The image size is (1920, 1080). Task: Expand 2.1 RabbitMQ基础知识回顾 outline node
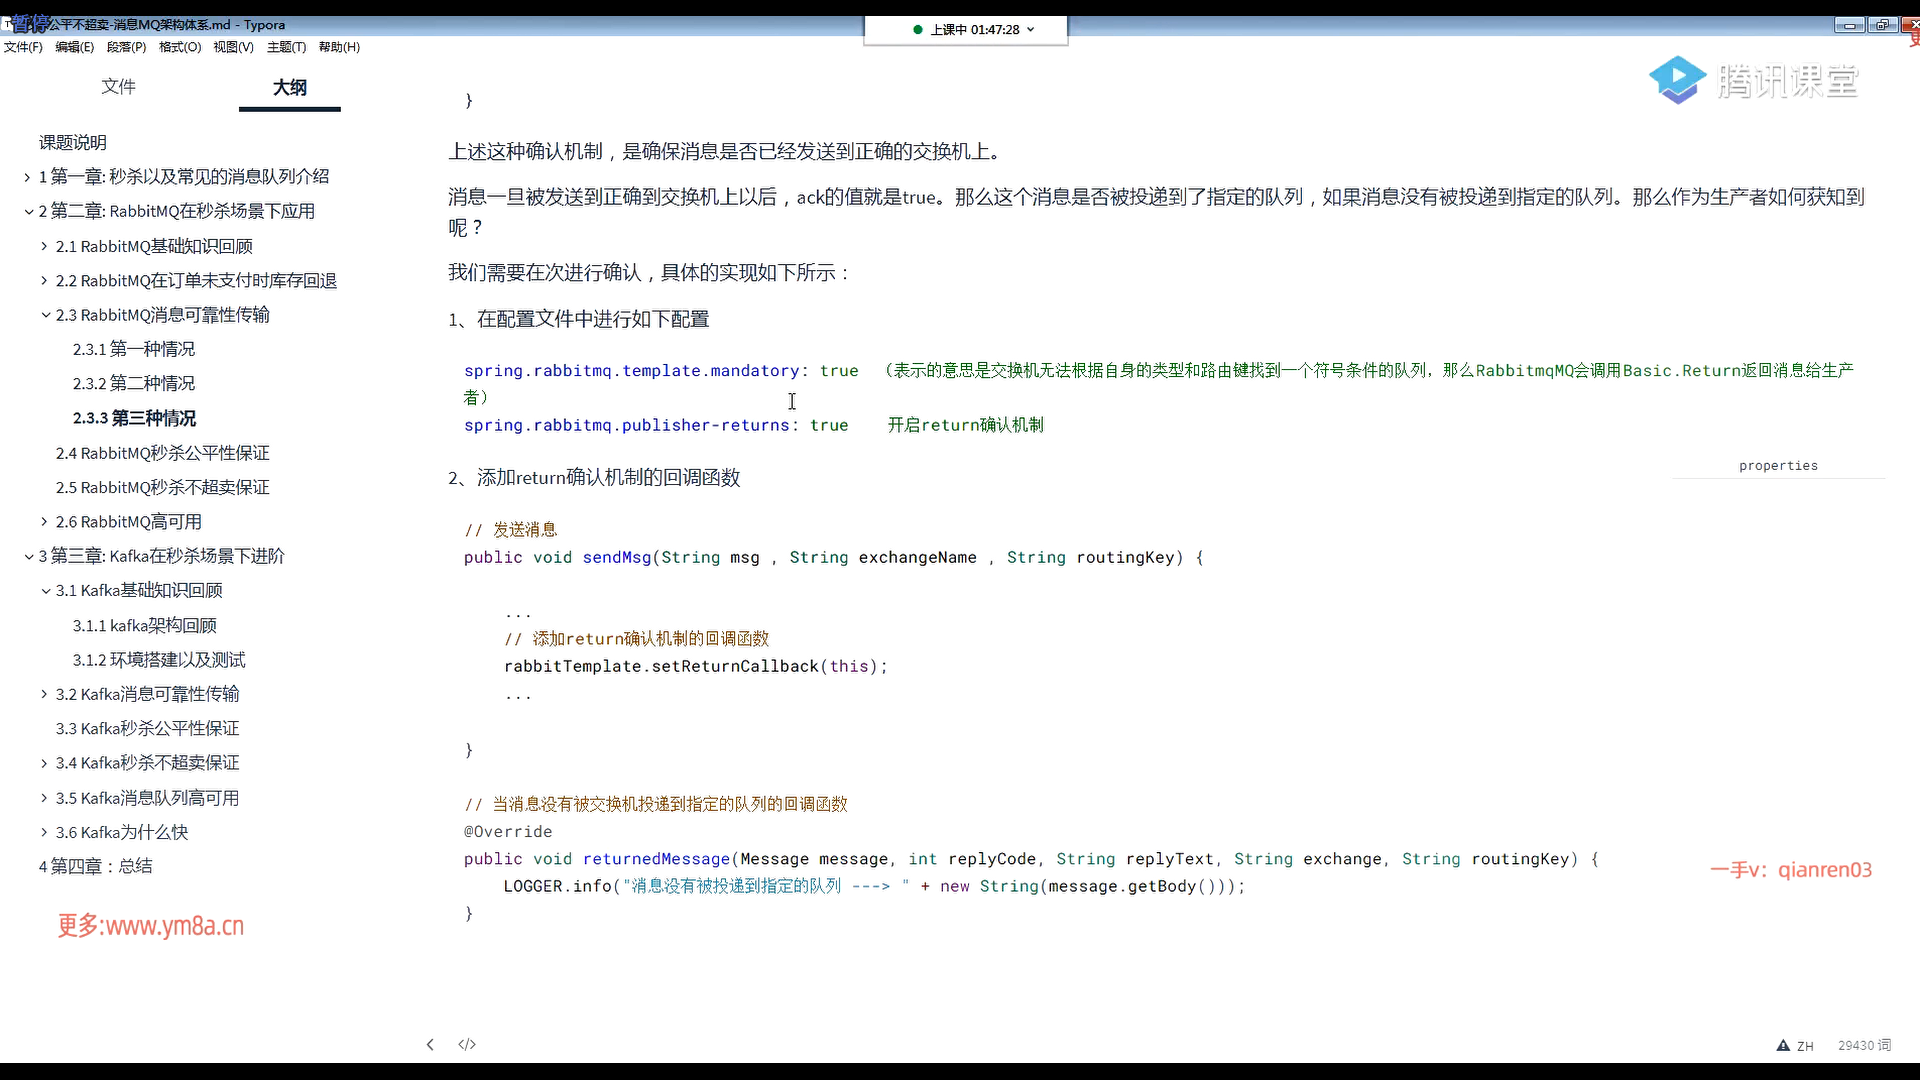44,246
